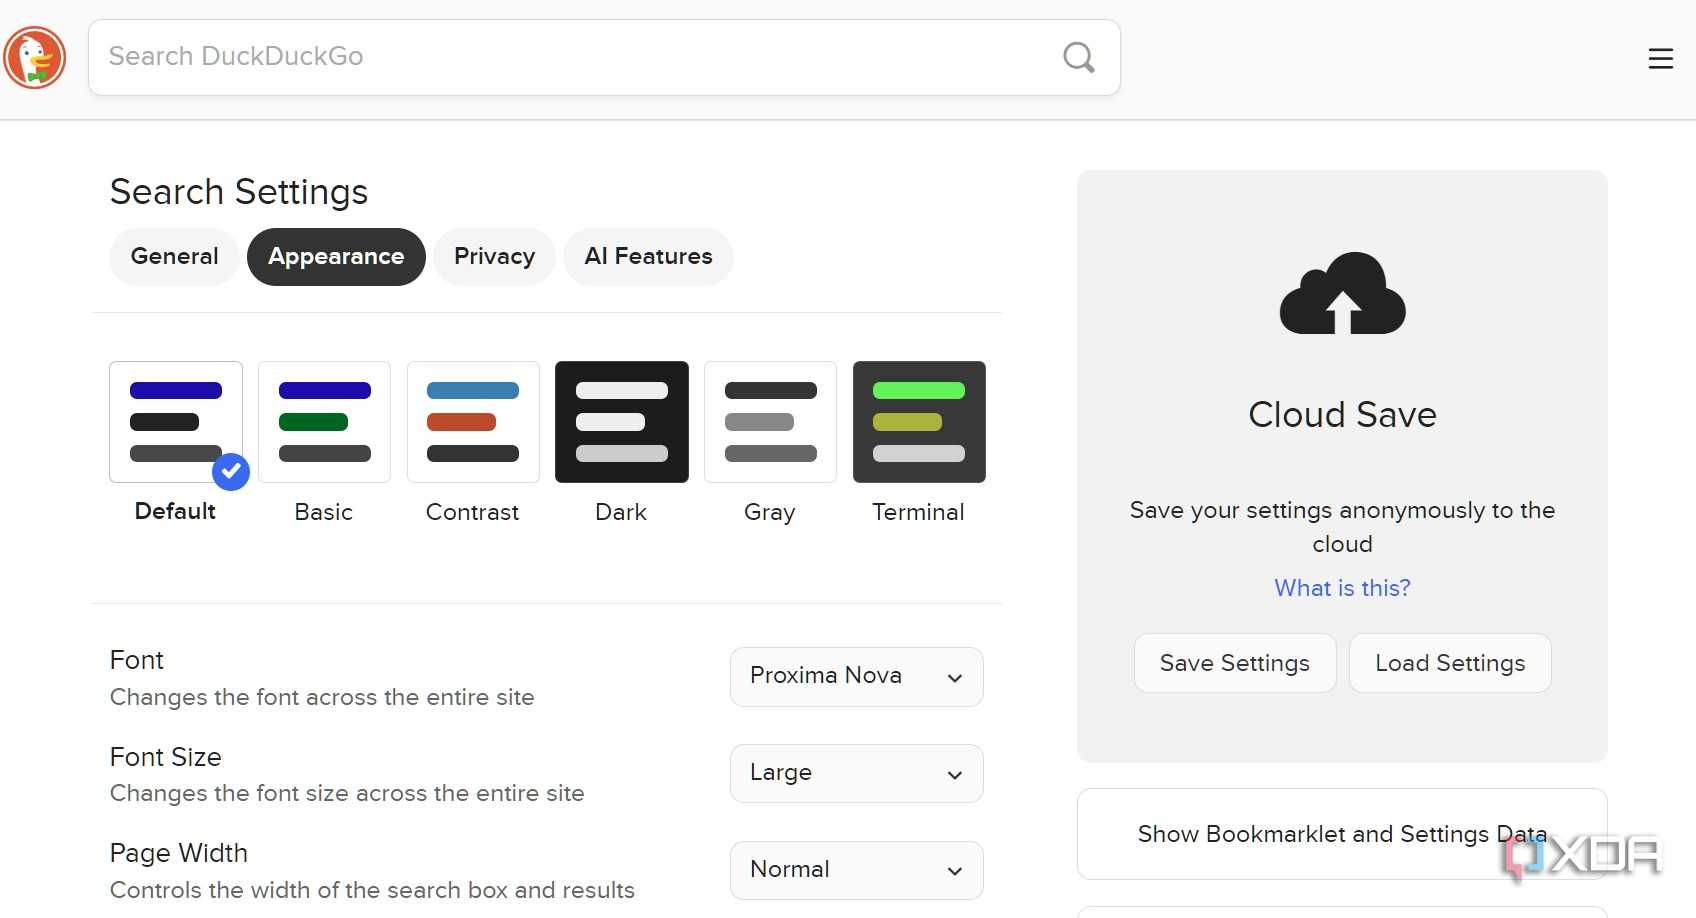Open Show Bookmarklet and Settings Data

pos(1342,834)
